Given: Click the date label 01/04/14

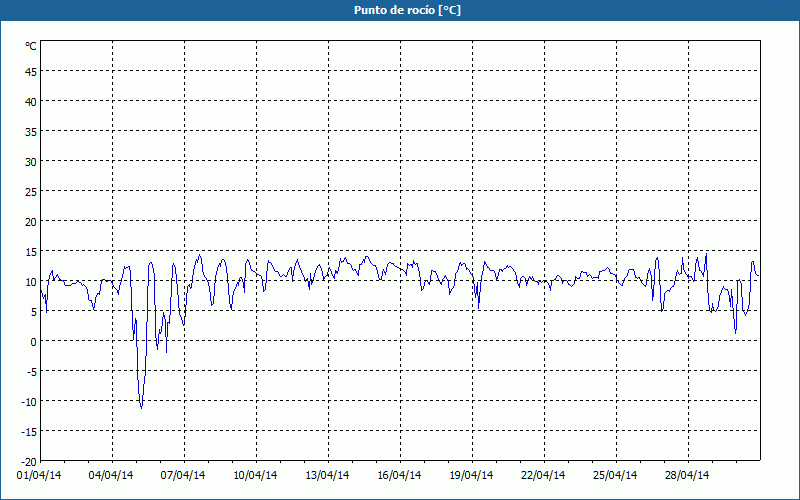Looking at the screenshot, I should (x=39, y=475).
